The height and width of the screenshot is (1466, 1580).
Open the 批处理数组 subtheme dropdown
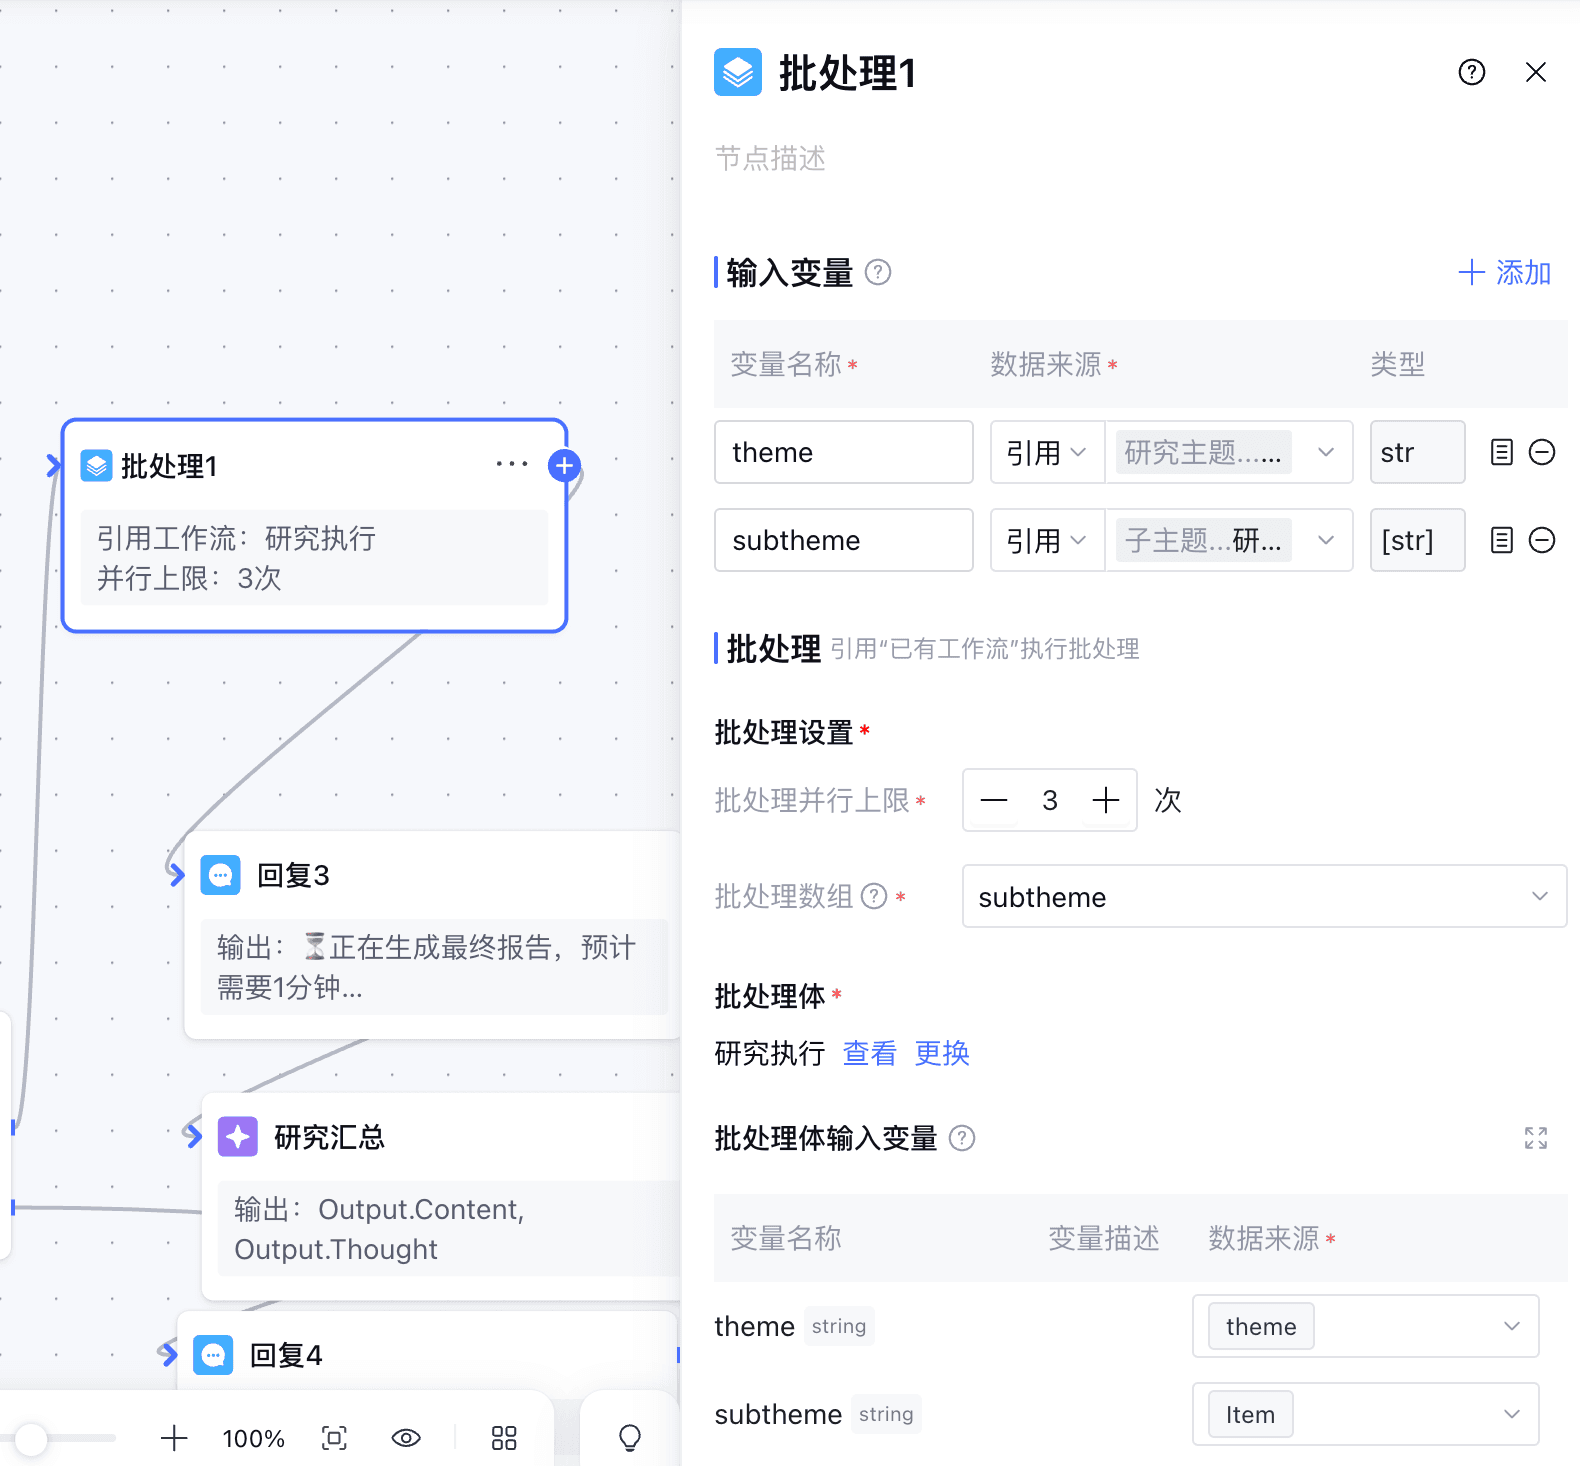click(1263, 897)
